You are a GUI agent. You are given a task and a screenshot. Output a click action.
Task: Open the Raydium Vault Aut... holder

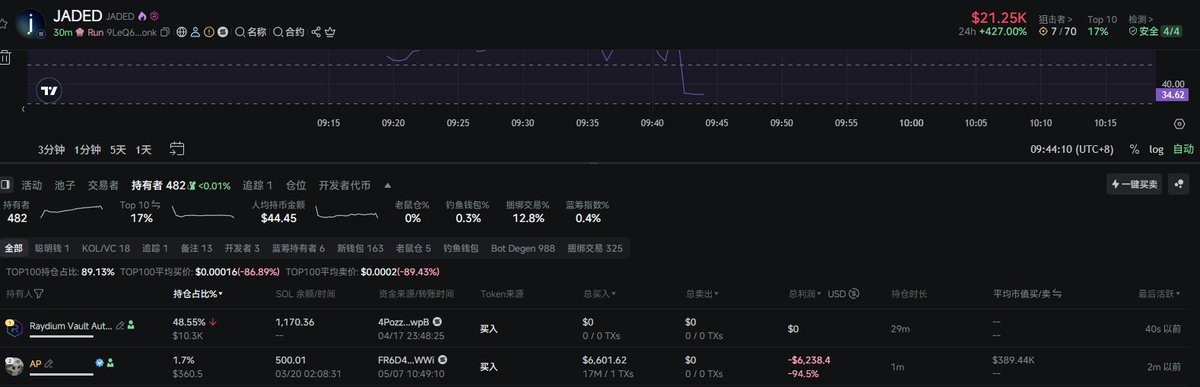coord(71,325)
